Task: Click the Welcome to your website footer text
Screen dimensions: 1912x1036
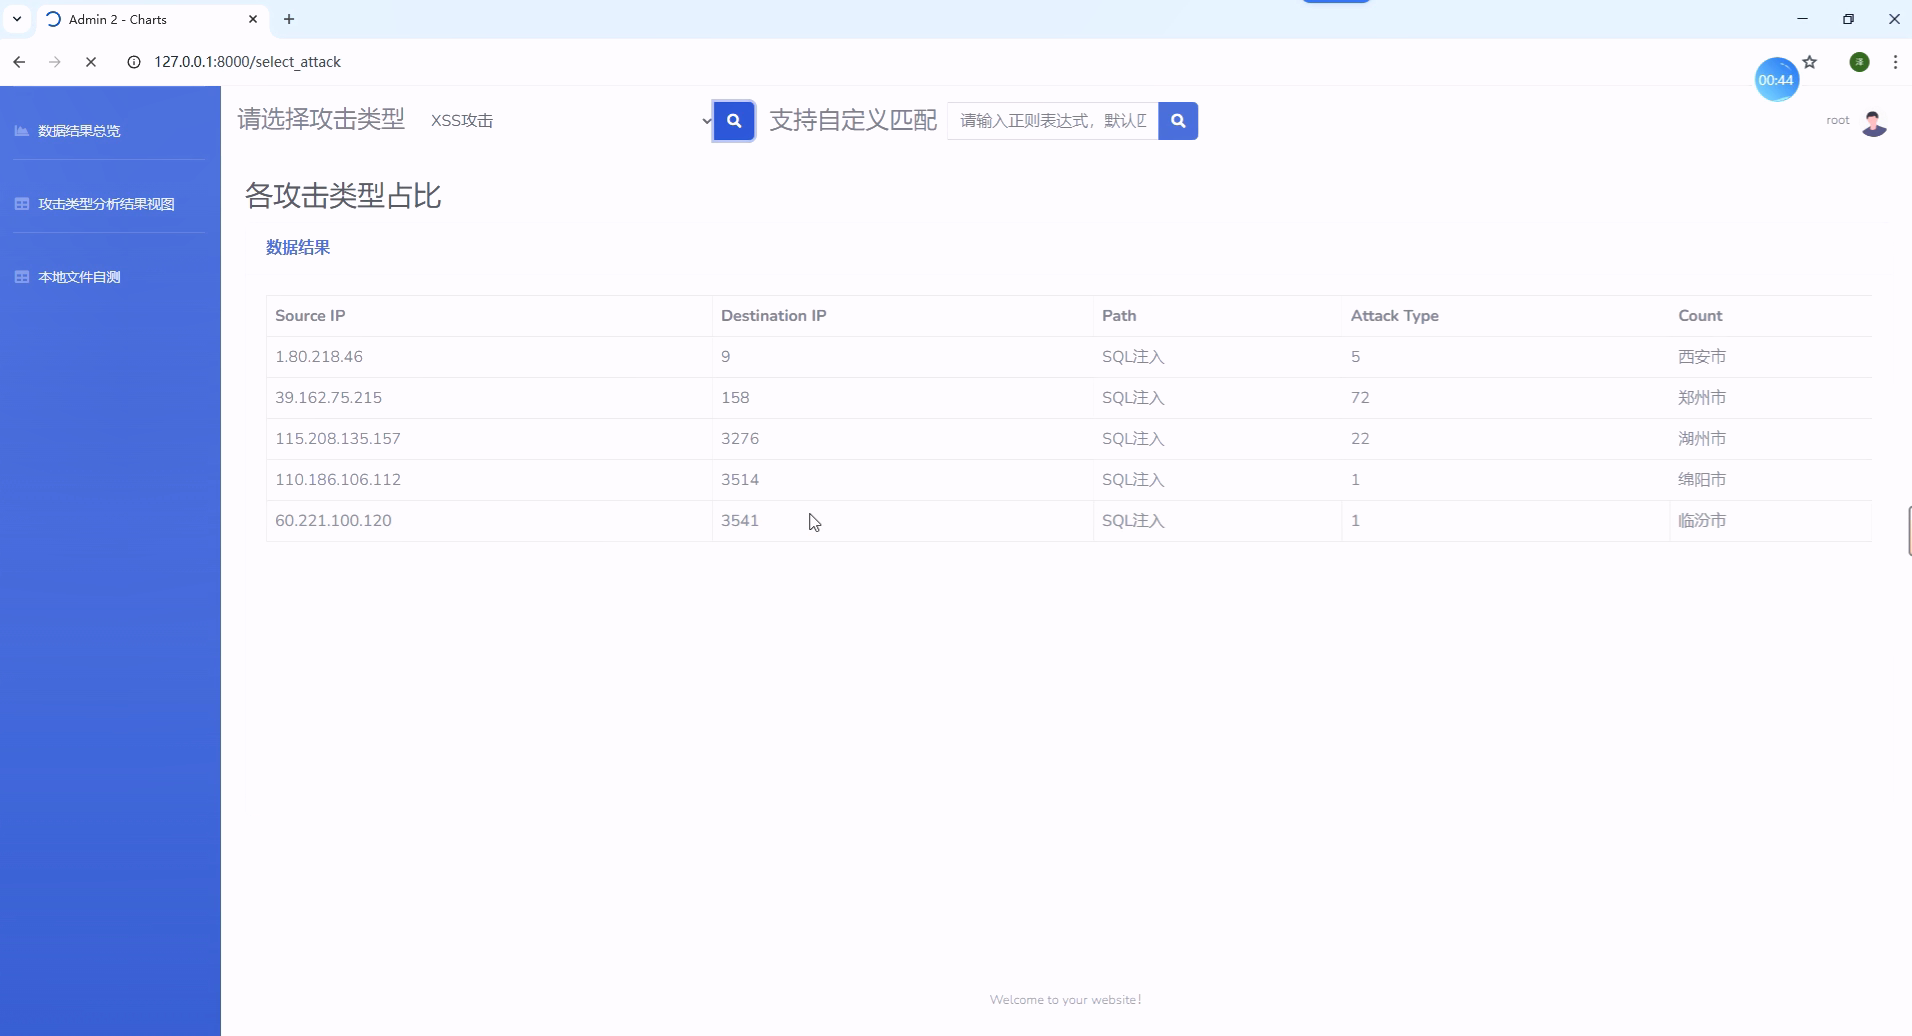Action: [x=1066, y=1000]
